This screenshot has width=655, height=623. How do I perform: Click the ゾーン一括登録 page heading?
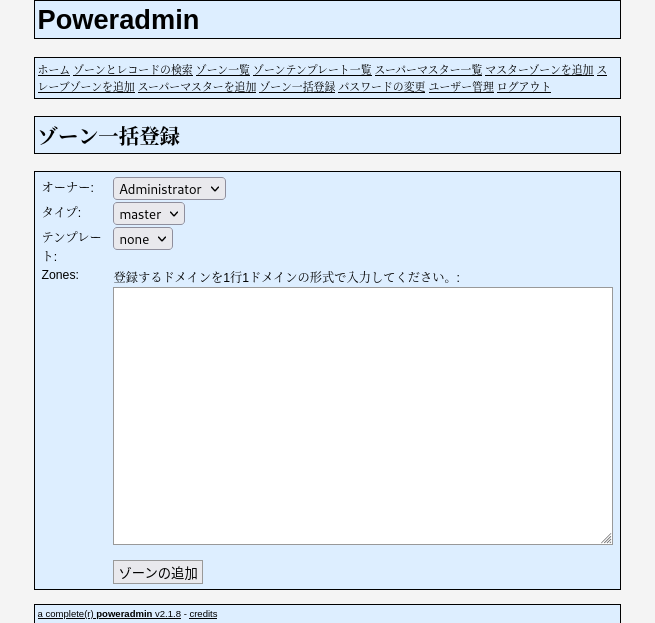pos(109,135)
